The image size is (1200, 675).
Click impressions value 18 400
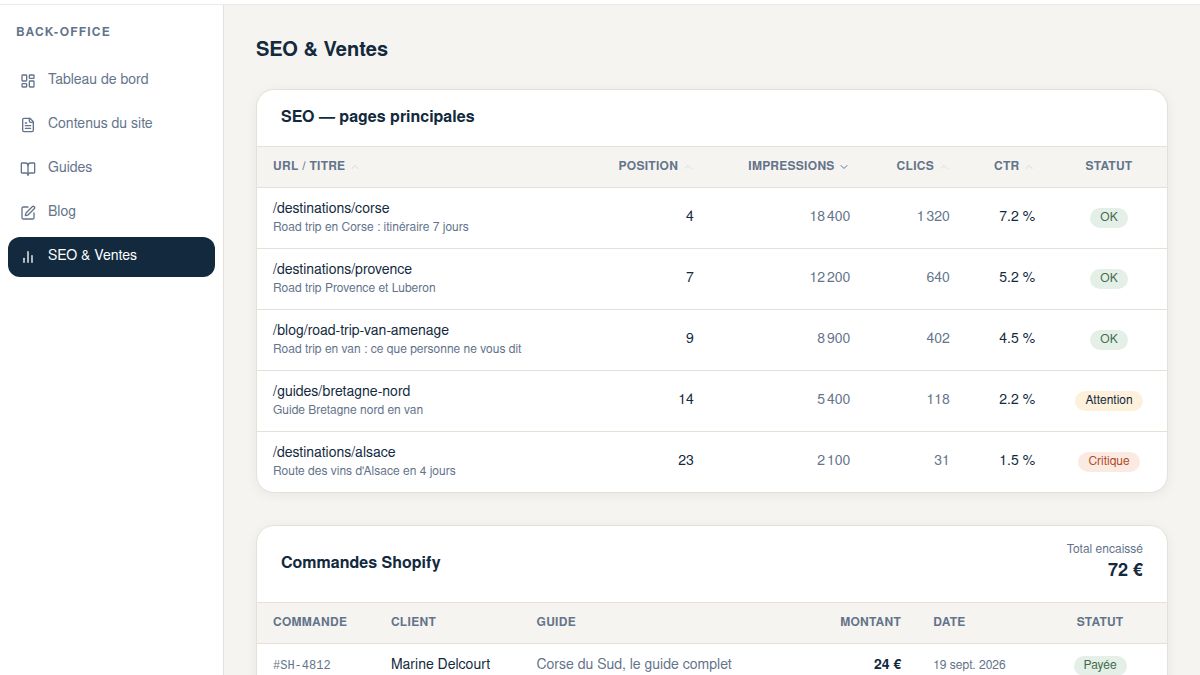coord(830,216)
